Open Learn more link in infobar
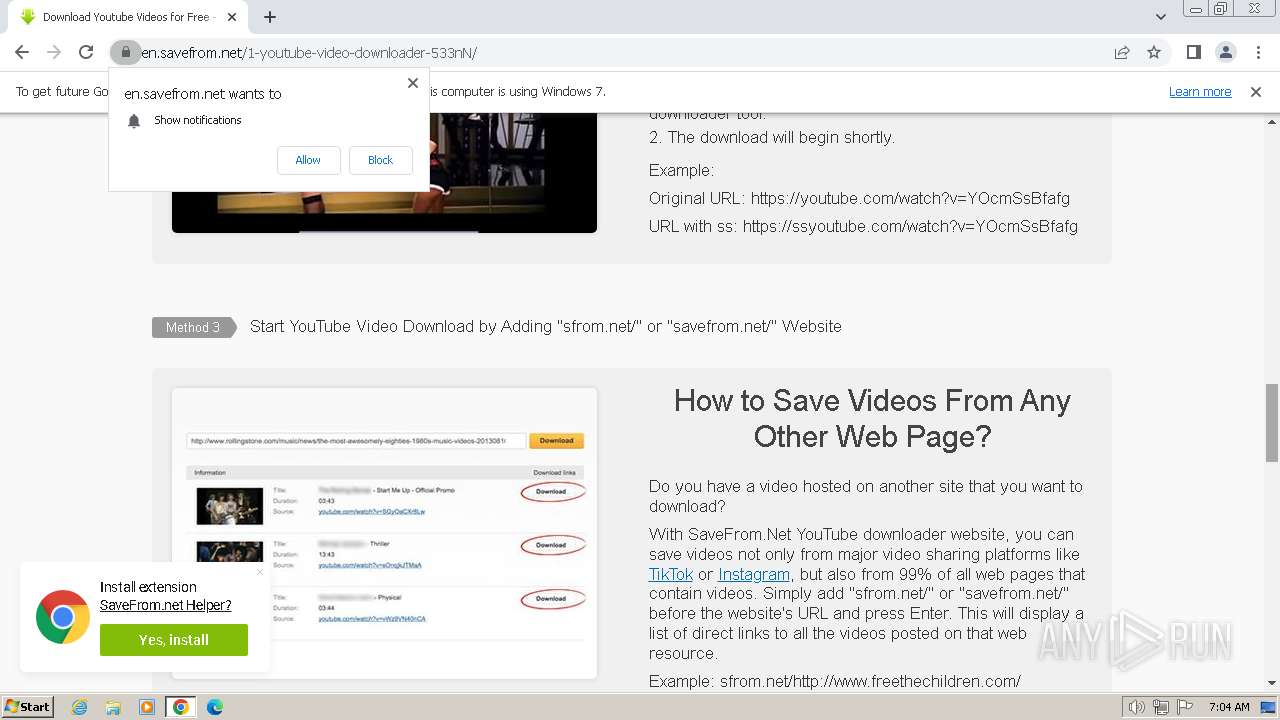 click(1200, 91)
